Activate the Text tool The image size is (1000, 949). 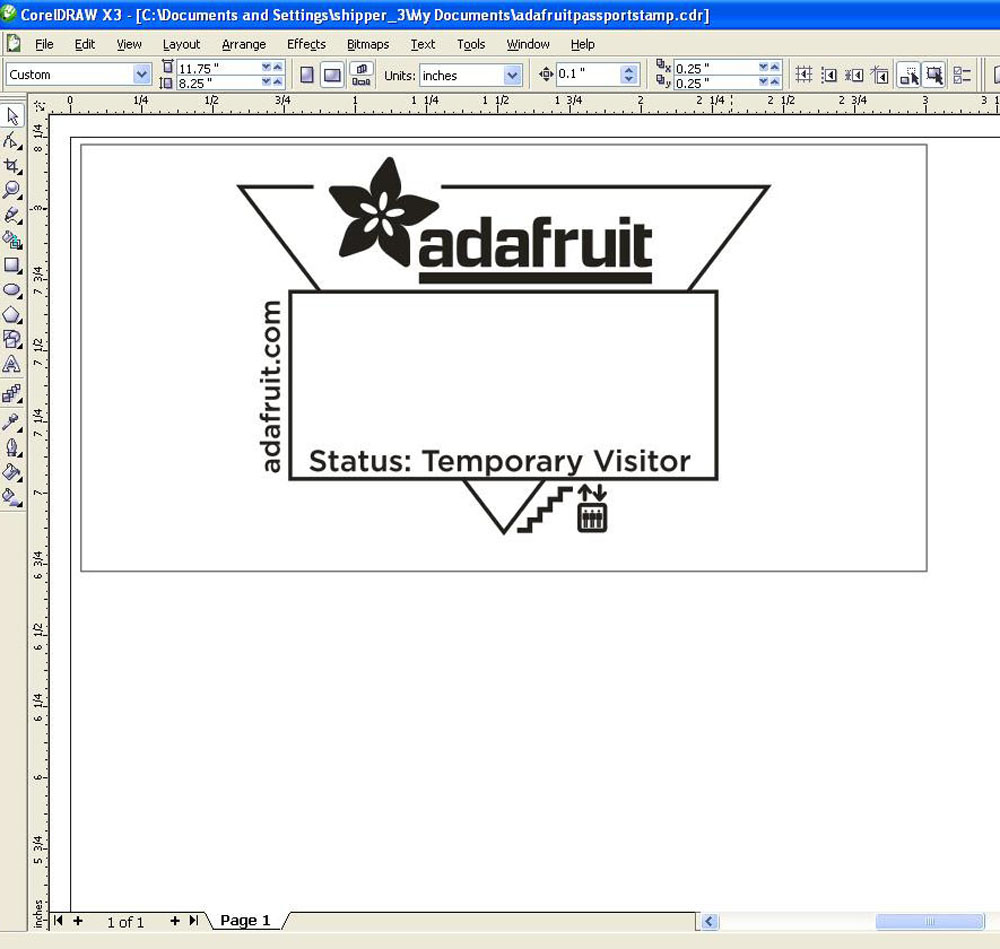coord(12,365)
